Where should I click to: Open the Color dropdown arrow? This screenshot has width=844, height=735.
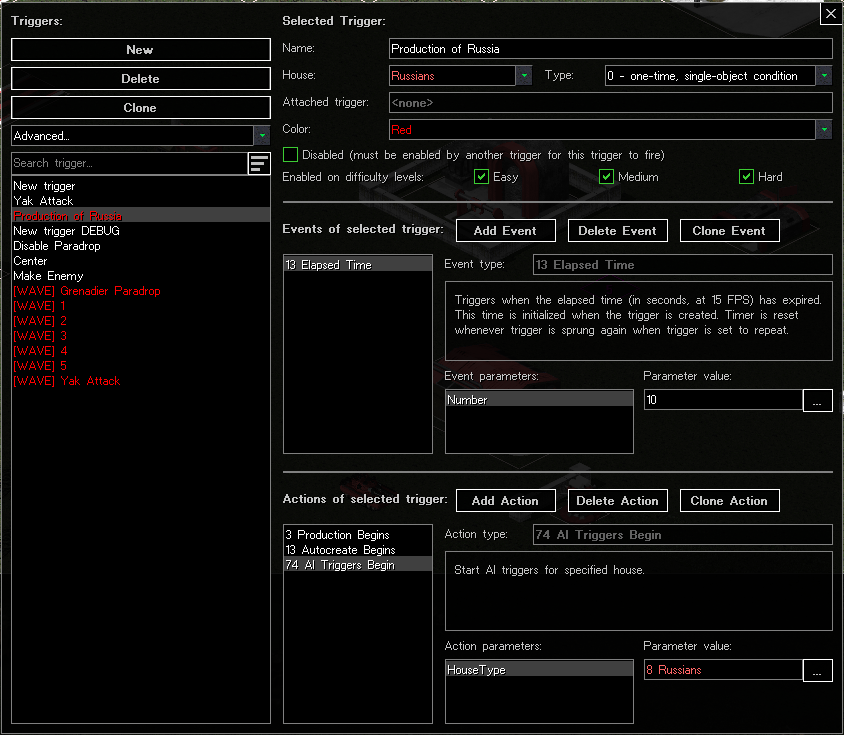pos(824,130)
